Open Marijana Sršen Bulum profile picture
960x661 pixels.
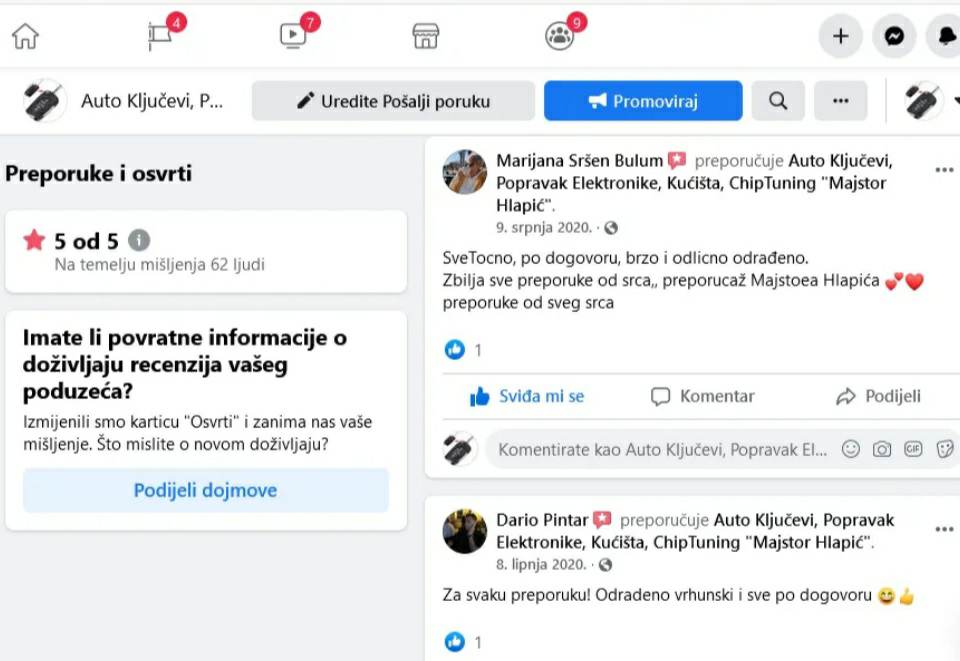point(465,172)
